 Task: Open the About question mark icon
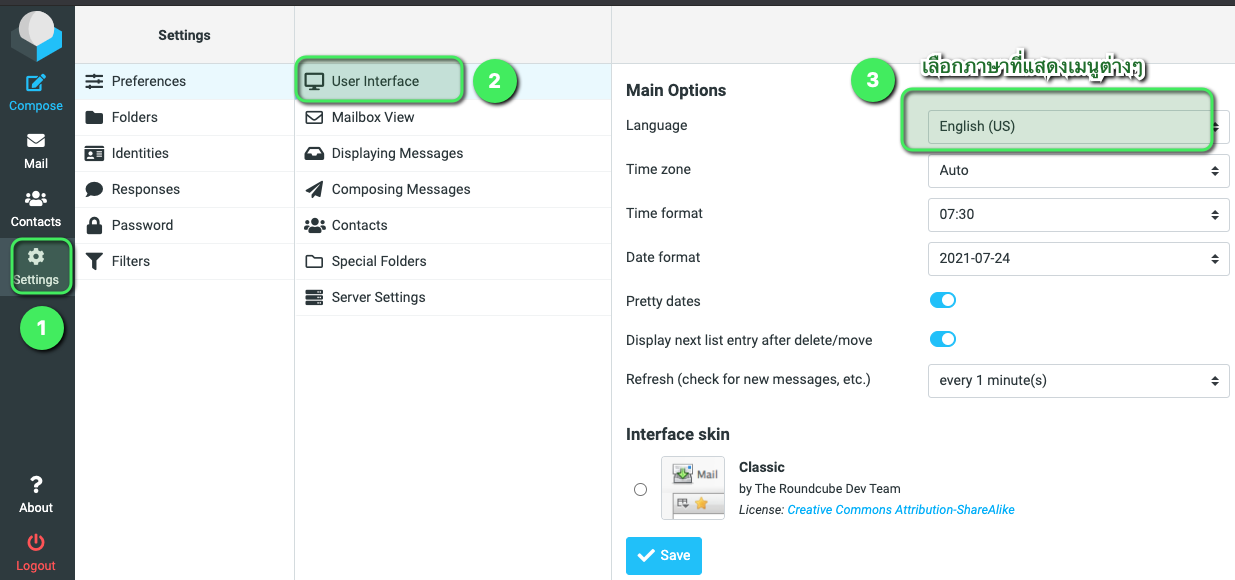[36, 484]
